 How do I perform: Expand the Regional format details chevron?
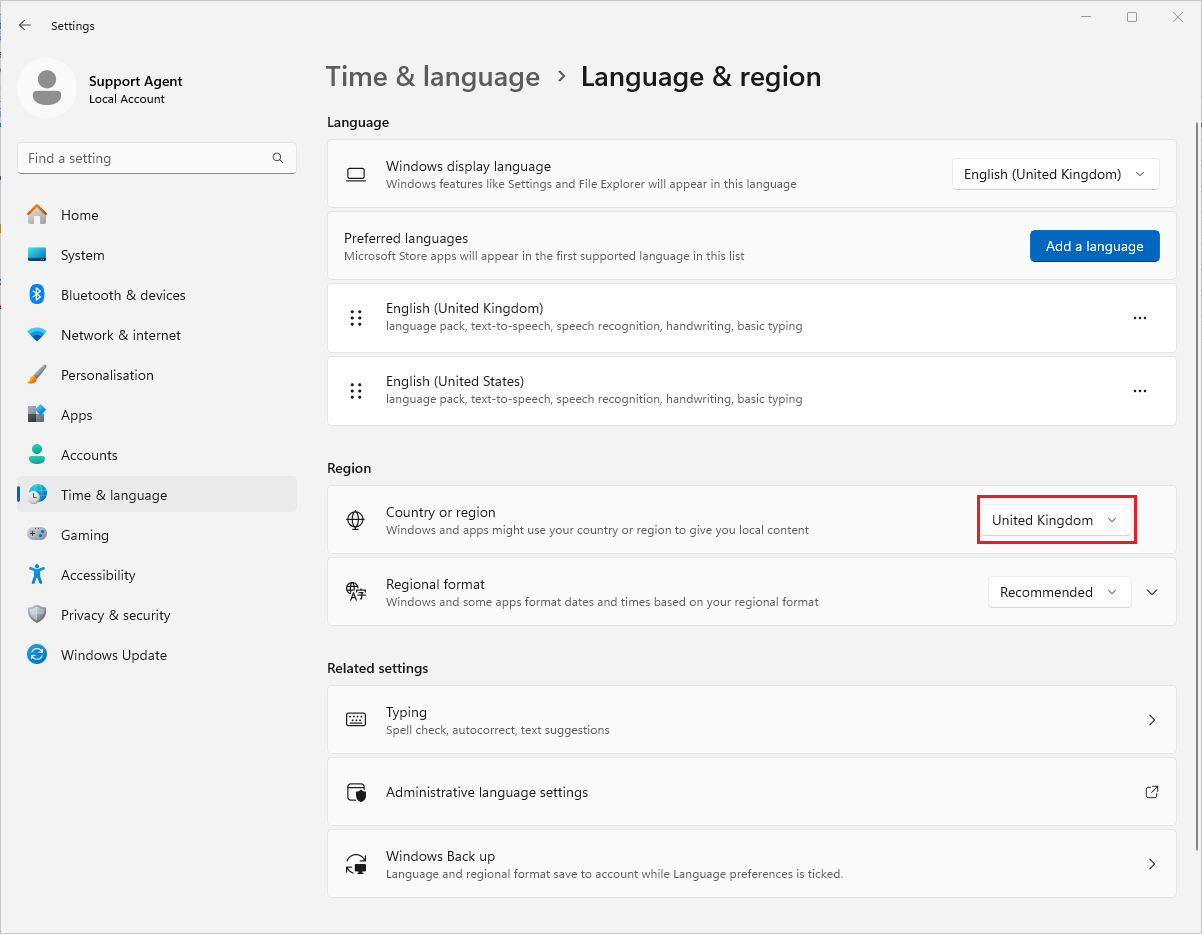click(1152, 592)
